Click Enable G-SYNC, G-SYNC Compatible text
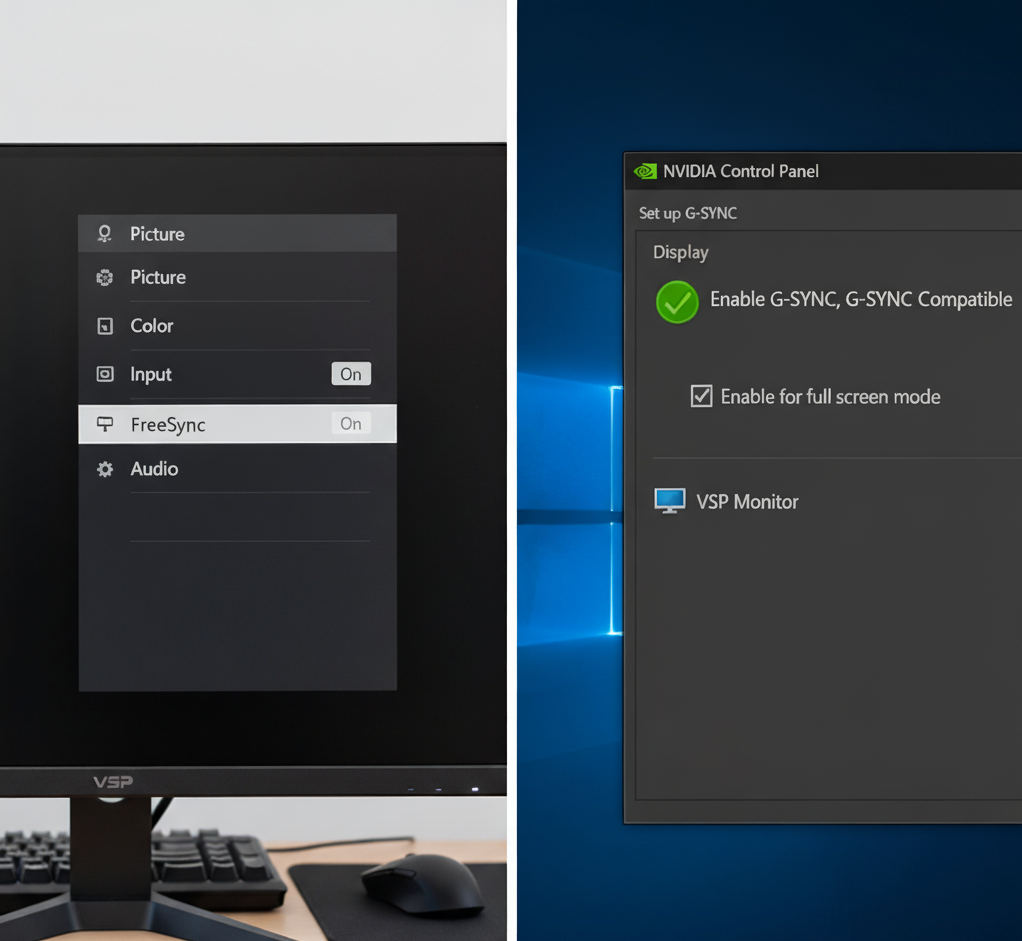This screenshot has height=941, width=1022. (x=860, y=299)
